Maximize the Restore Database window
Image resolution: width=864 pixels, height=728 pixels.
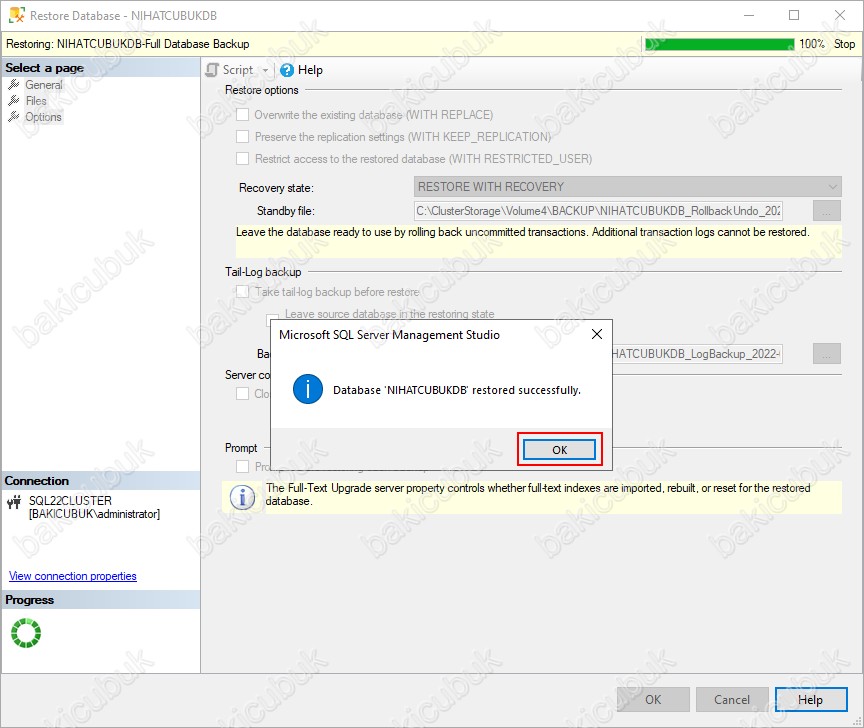[x=794, y=15]
